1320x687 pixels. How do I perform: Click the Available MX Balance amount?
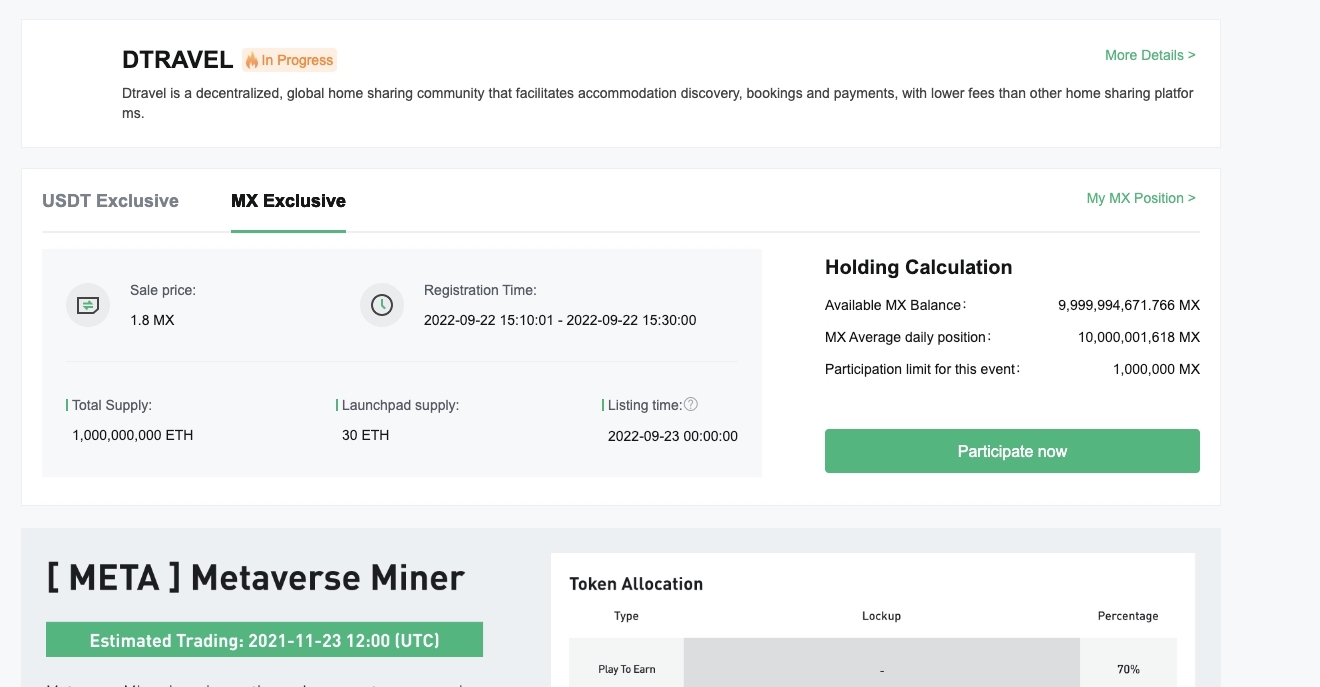point(1128,305)
